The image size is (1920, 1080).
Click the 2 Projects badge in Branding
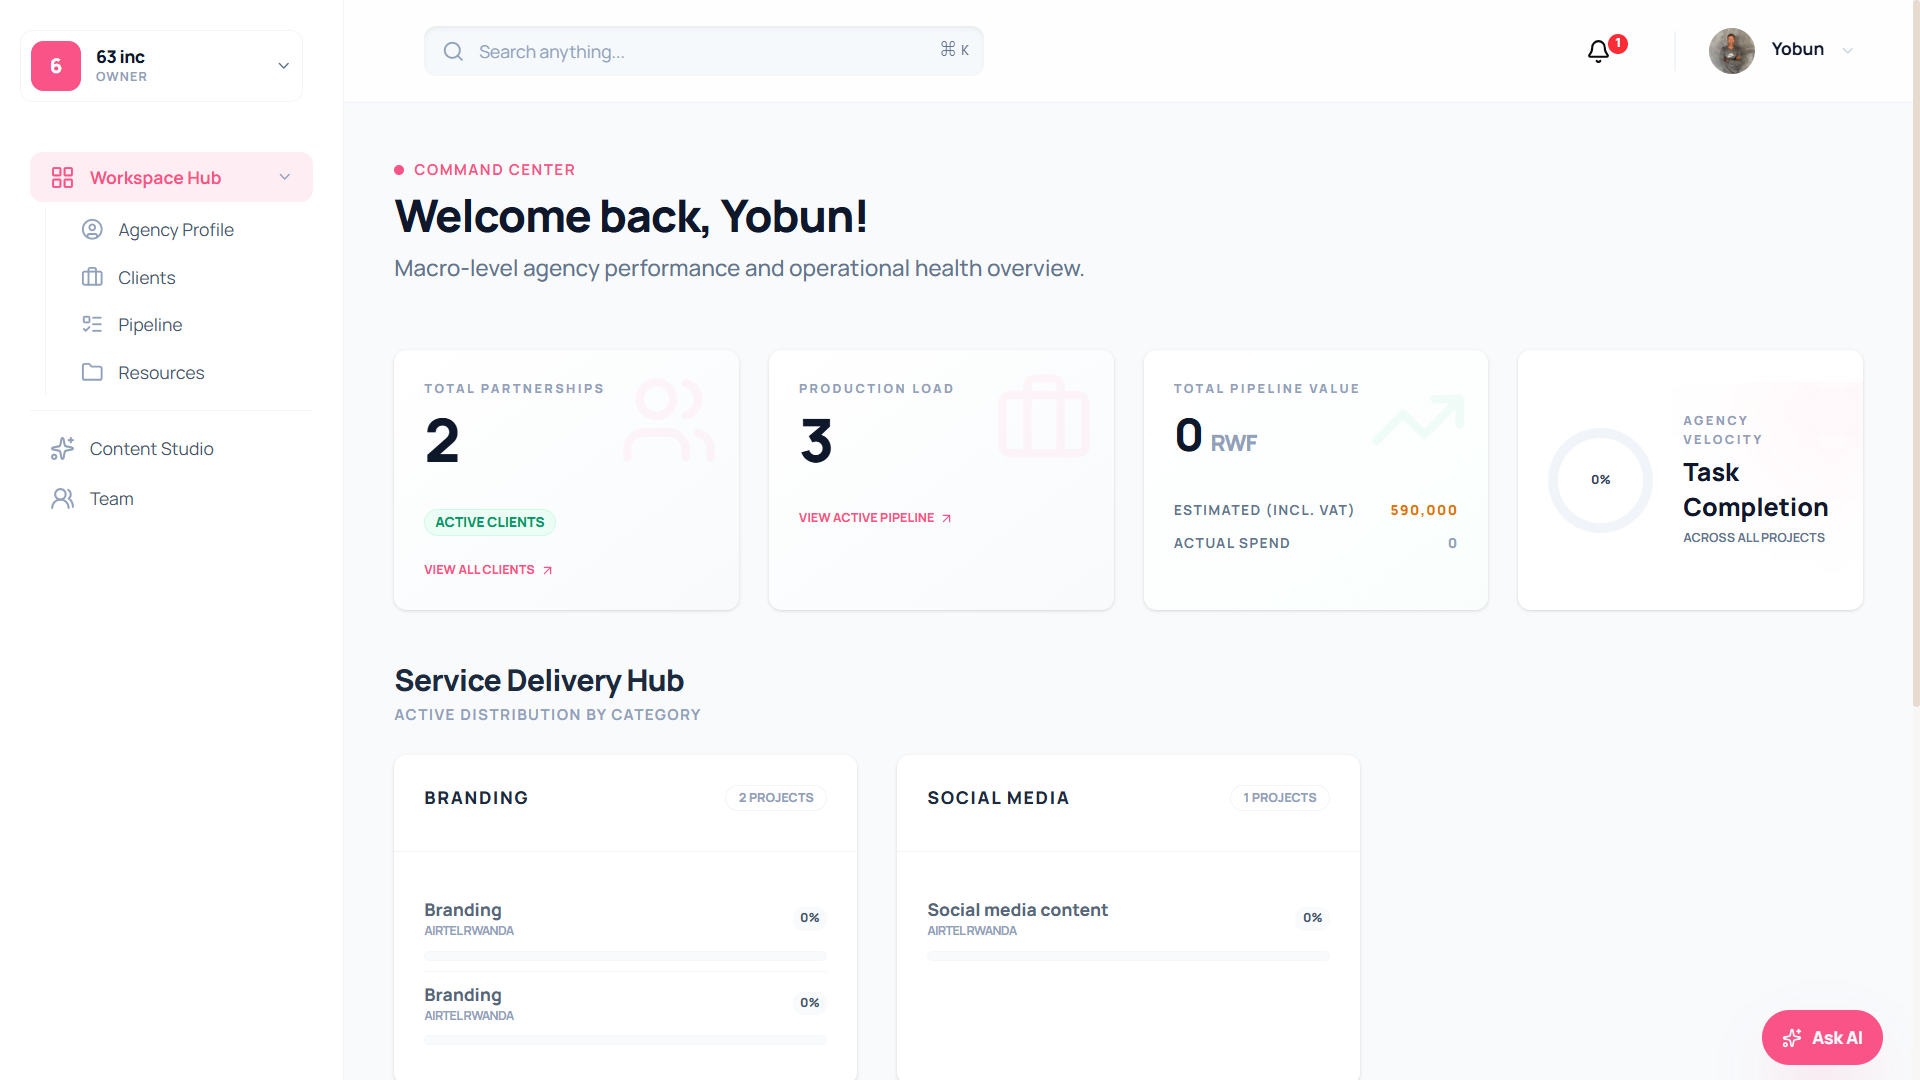pyautogui.click(x=776, y=798)
